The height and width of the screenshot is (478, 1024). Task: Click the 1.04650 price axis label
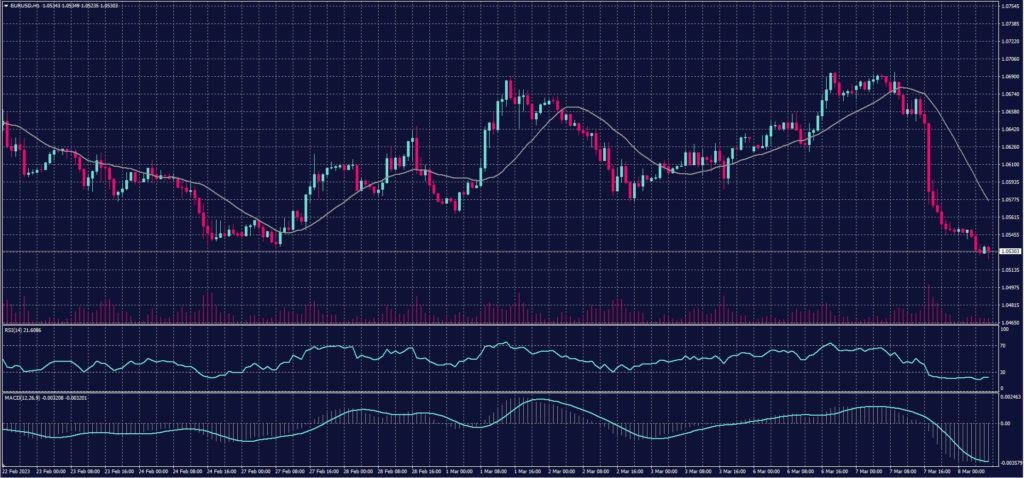tap(1008, 322)
